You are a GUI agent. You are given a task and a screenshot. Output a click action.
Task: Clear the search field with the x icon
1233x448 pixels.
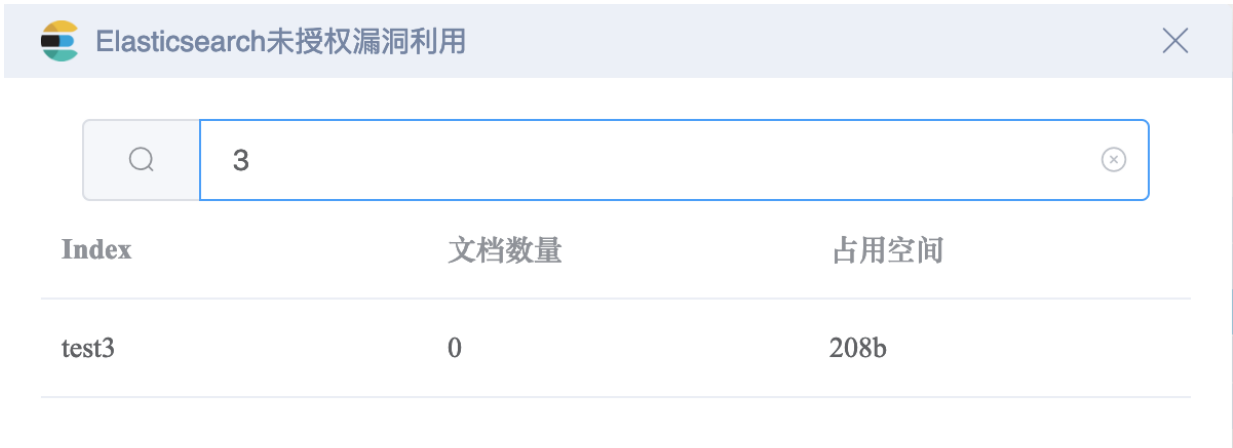tap(1113, 160)
